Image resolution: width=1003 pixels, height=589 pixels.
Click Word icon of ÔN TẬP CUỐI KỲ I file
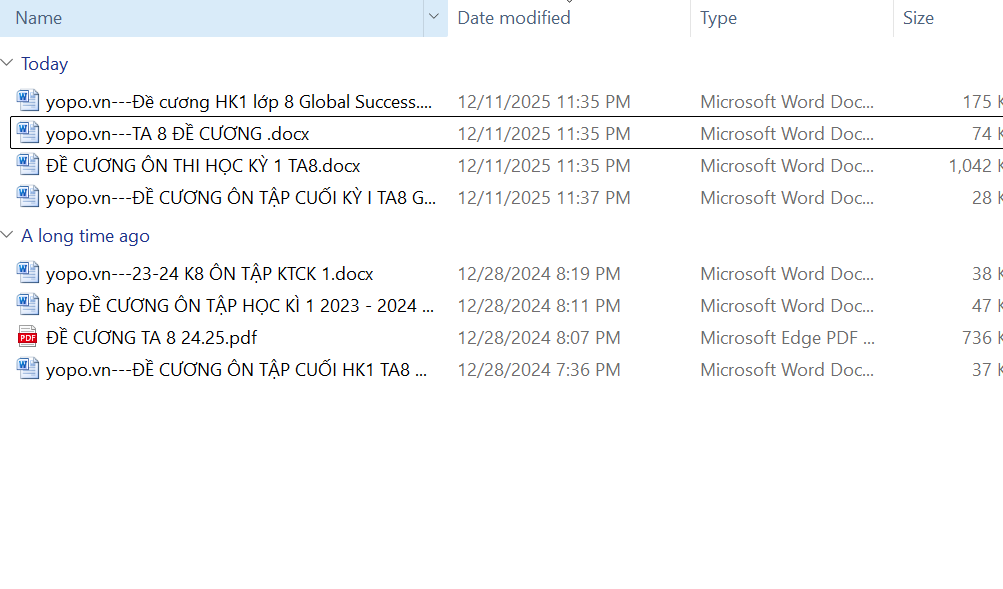[x=28, y=197]
